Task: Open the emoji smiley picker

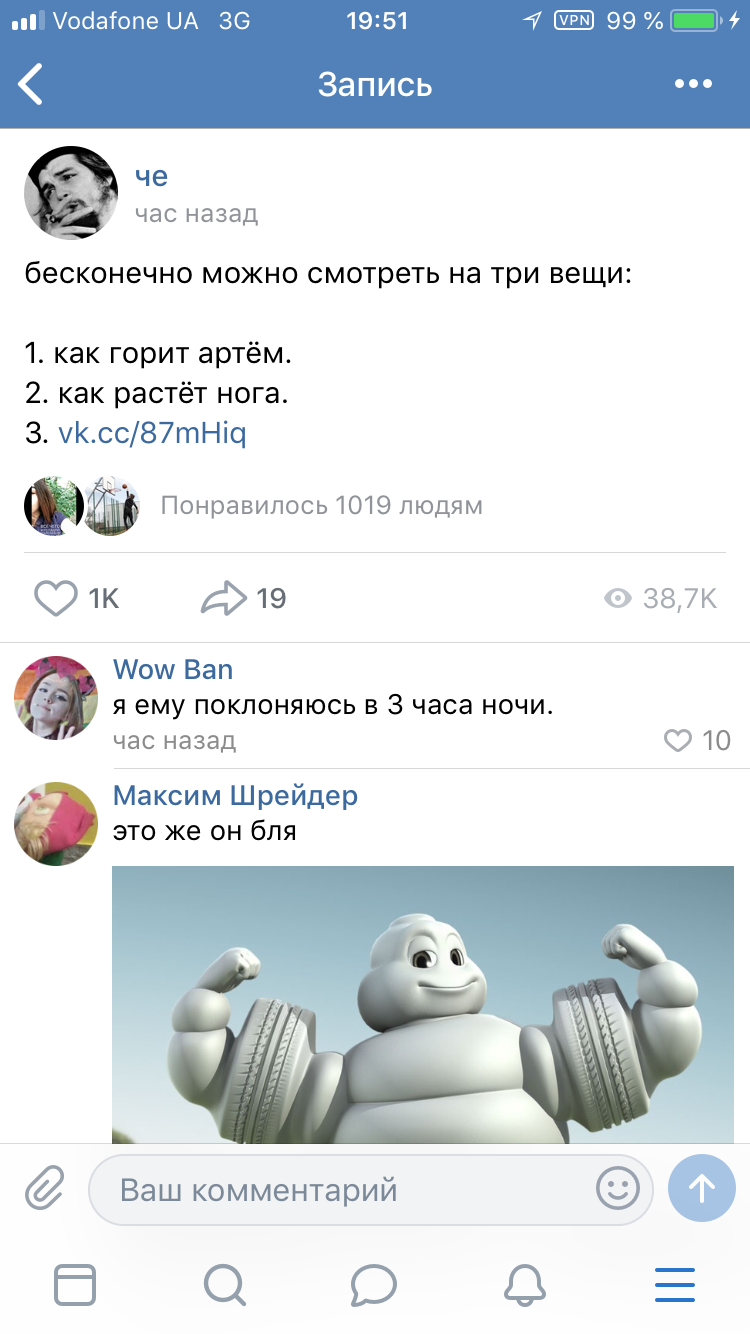Action: coord(617,1189)
